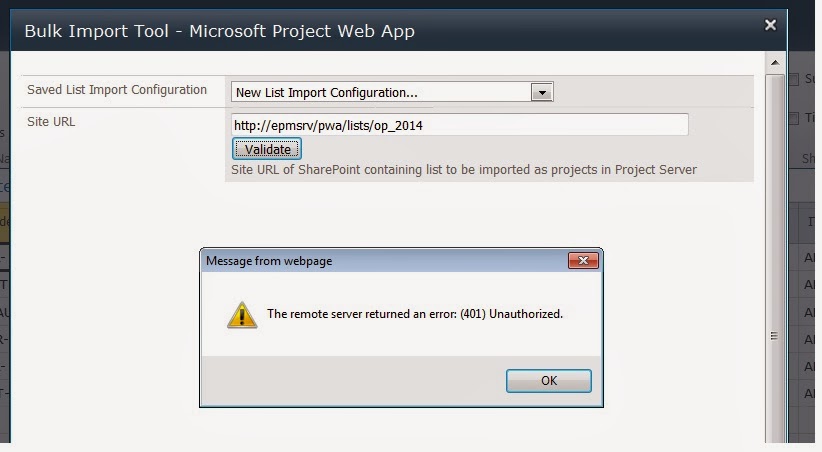Click the Site URL label
The image size is (822, 452).
(51, 122)
